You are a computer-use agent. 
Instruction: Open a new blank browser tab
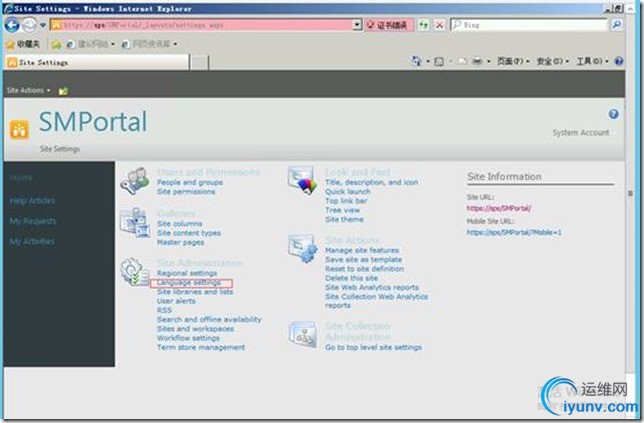tap(200, 62)
